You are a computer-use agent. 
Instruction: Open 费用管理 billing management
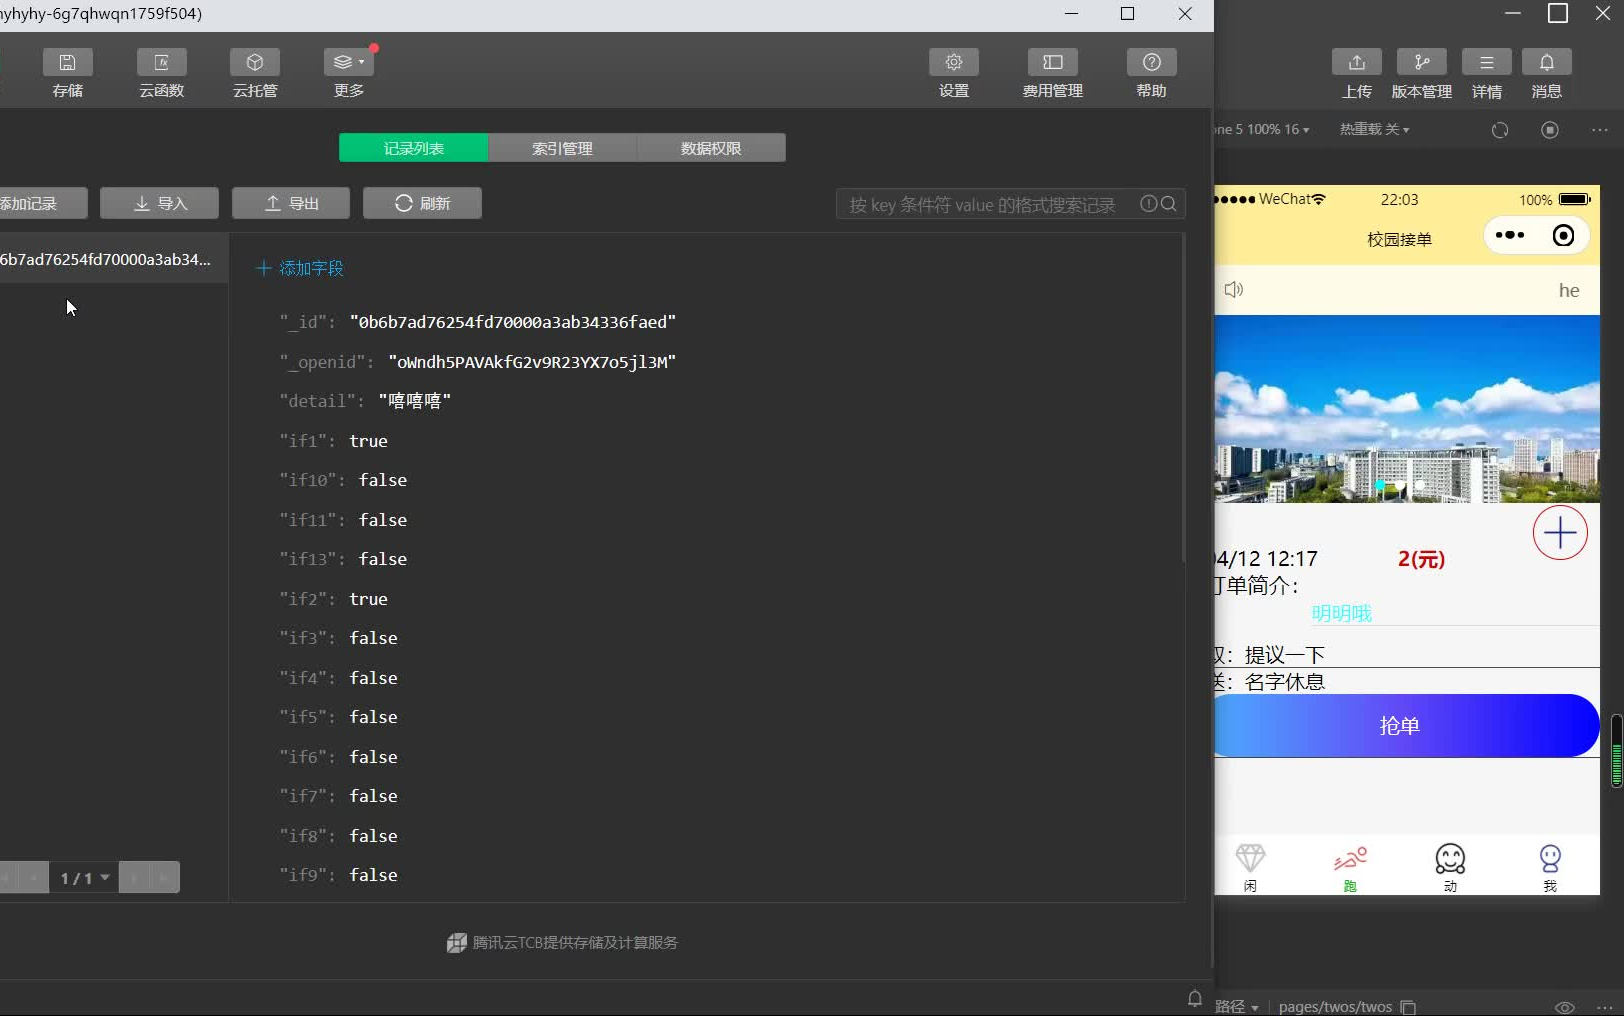[1053, 73]
